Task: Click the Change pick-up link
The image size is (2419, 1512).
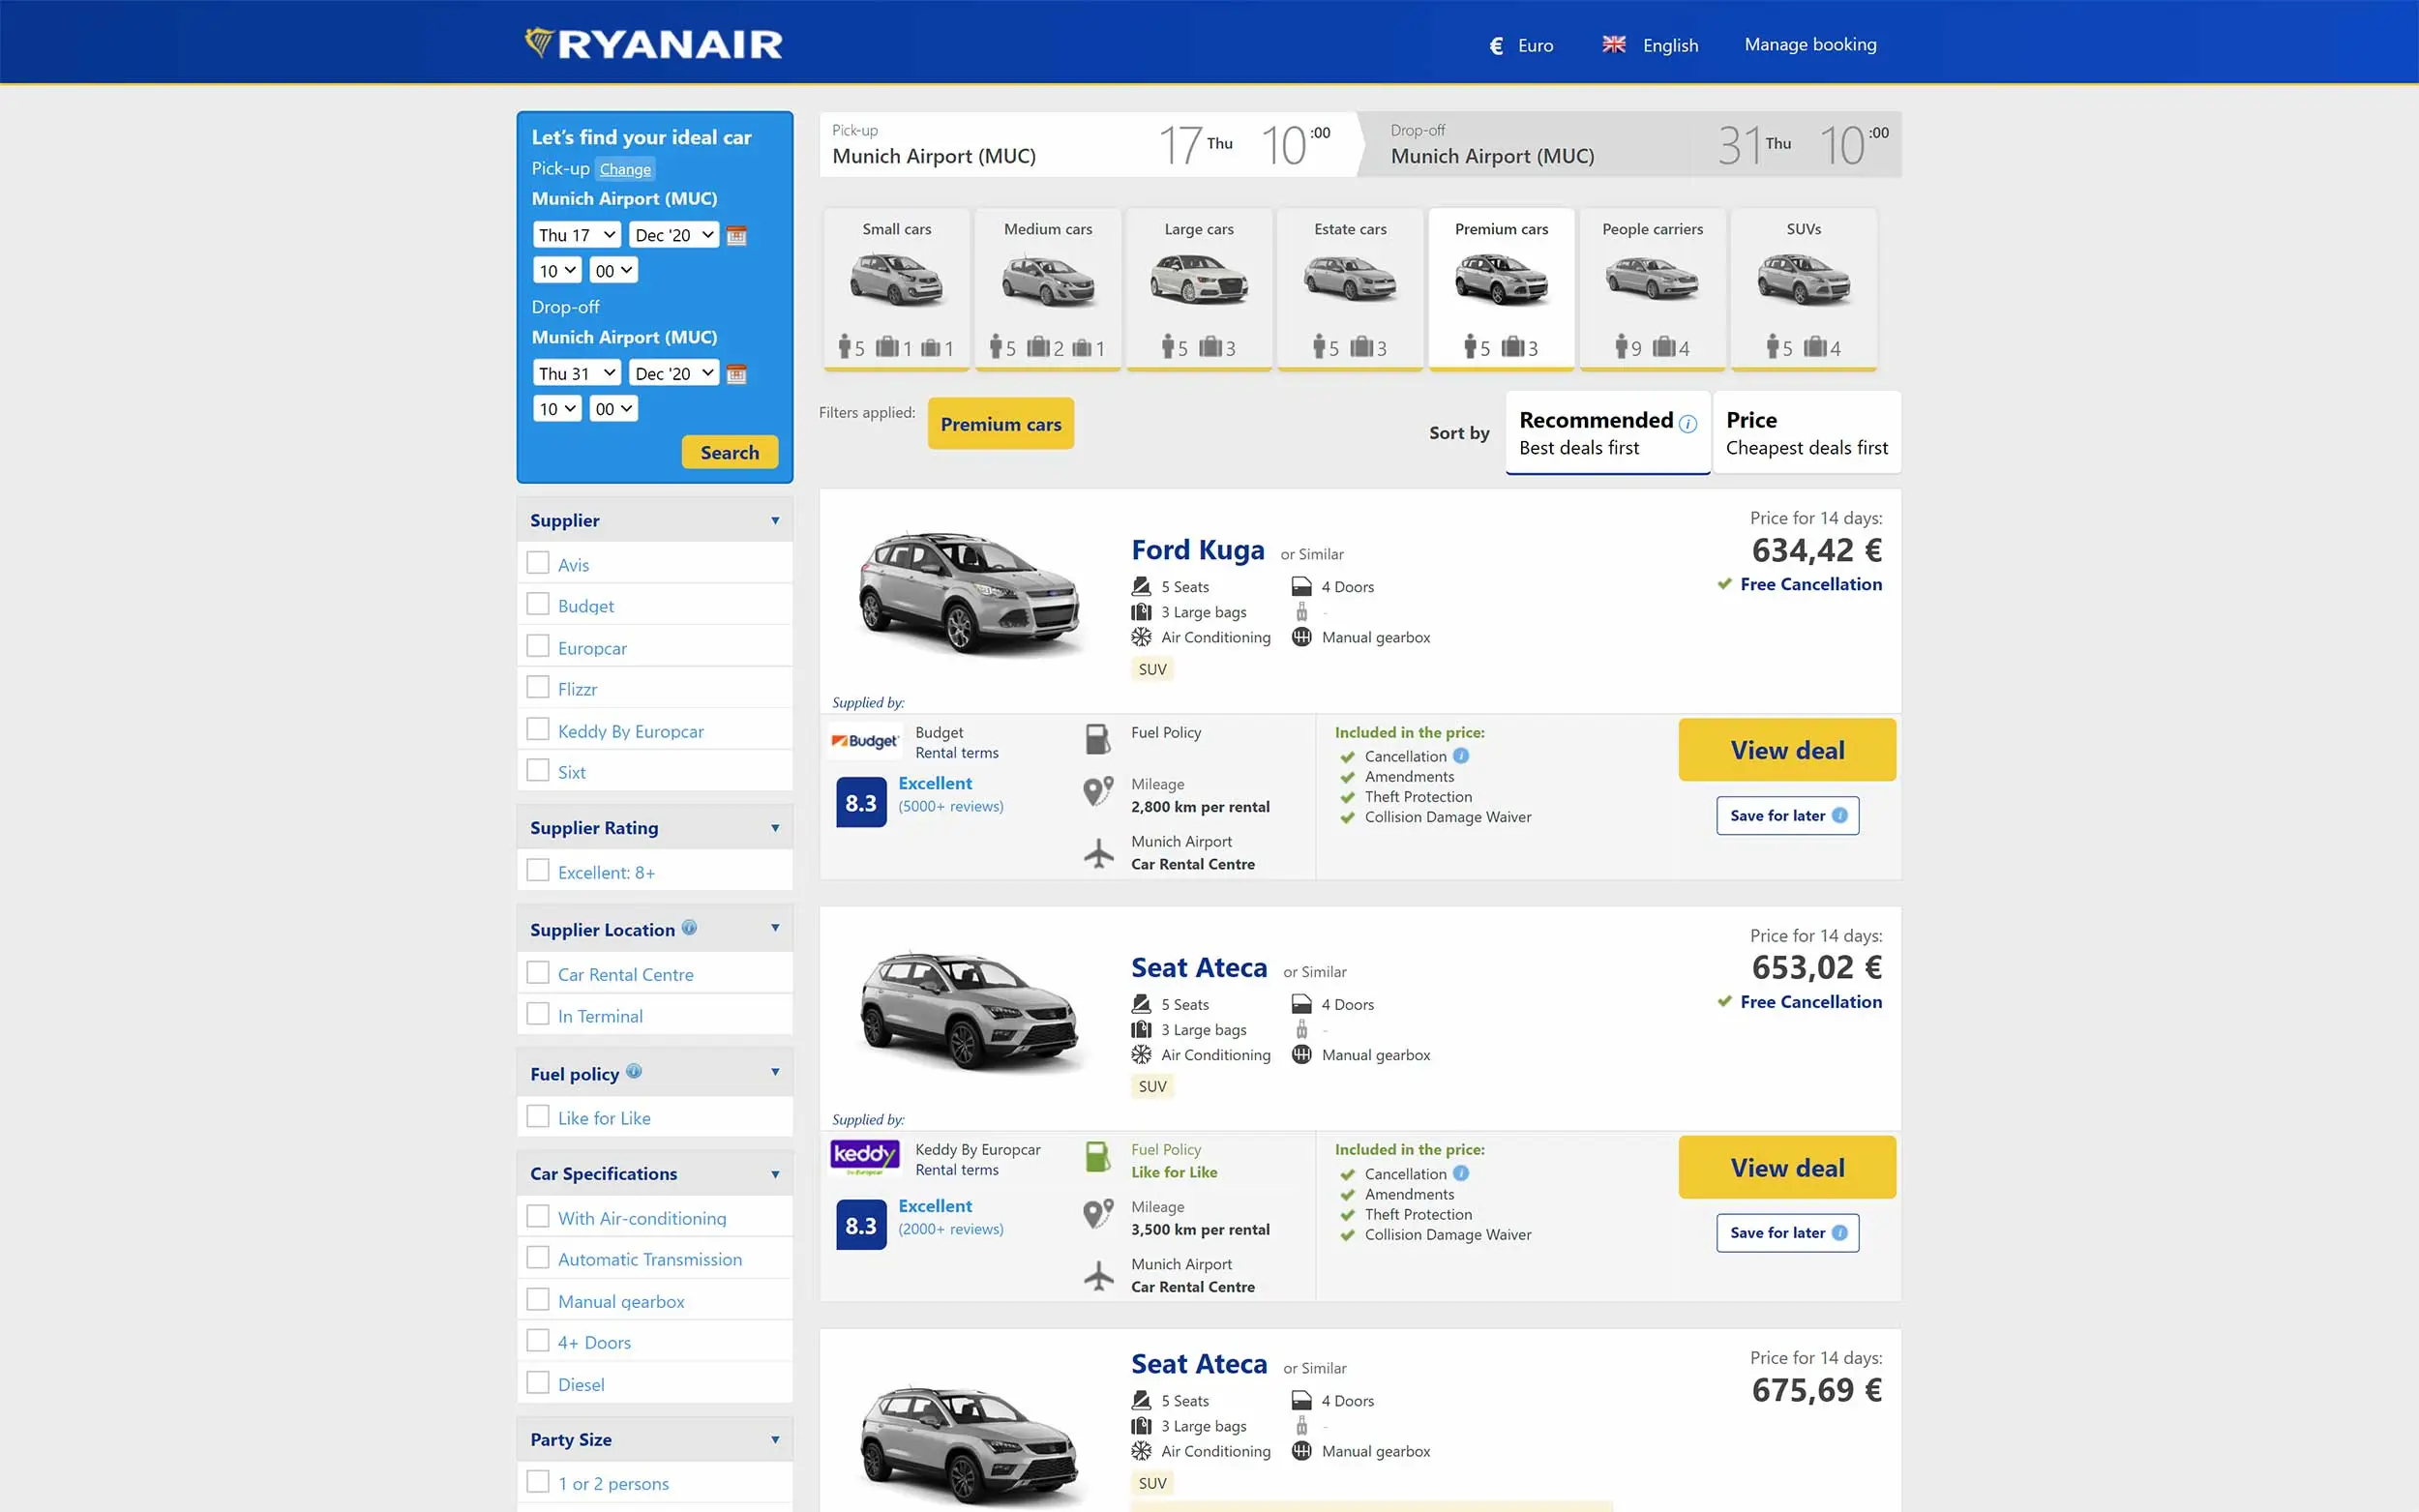Action: coord(625,169)
